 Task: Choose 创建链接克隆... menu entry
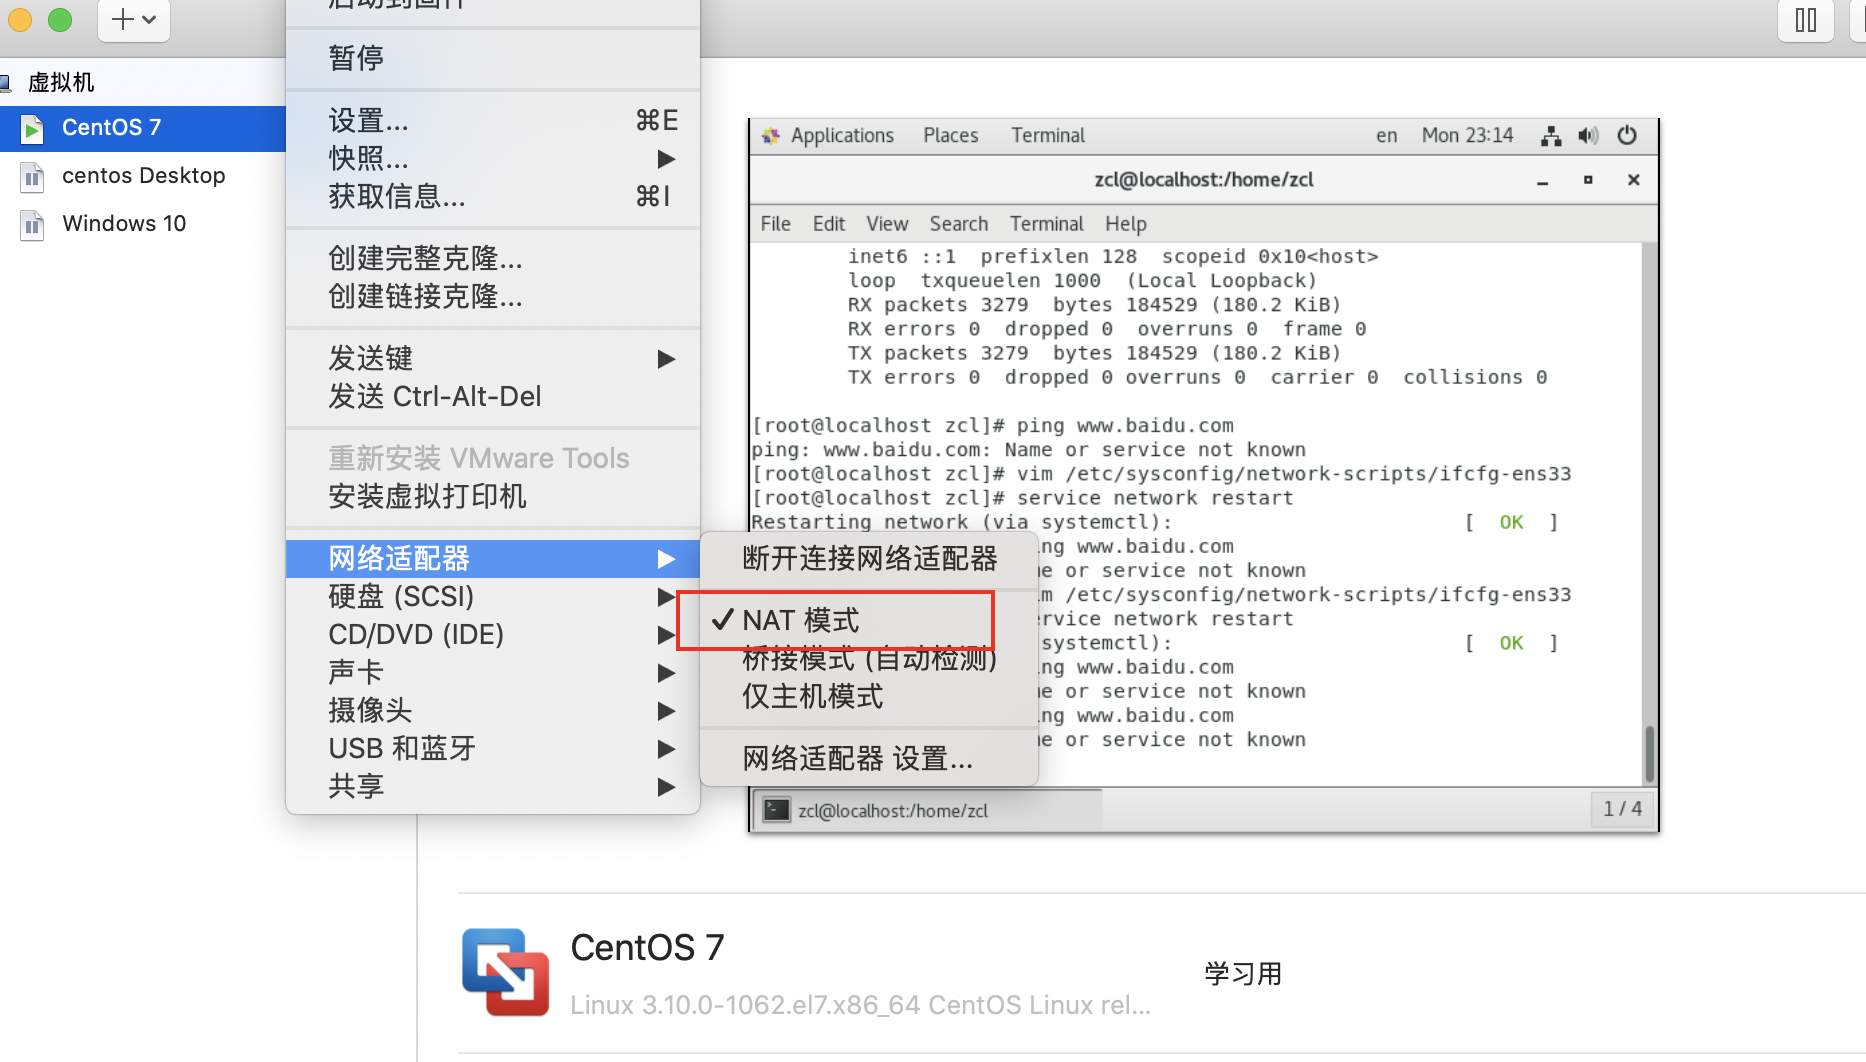(492, 296)
